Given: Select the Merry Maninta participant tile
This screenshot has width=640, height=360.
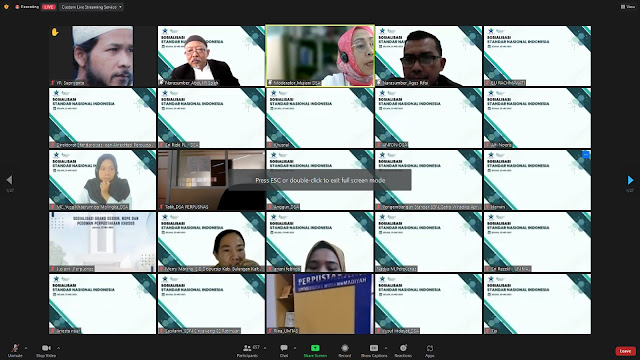Looking at the screenshot, I should 211,242.
